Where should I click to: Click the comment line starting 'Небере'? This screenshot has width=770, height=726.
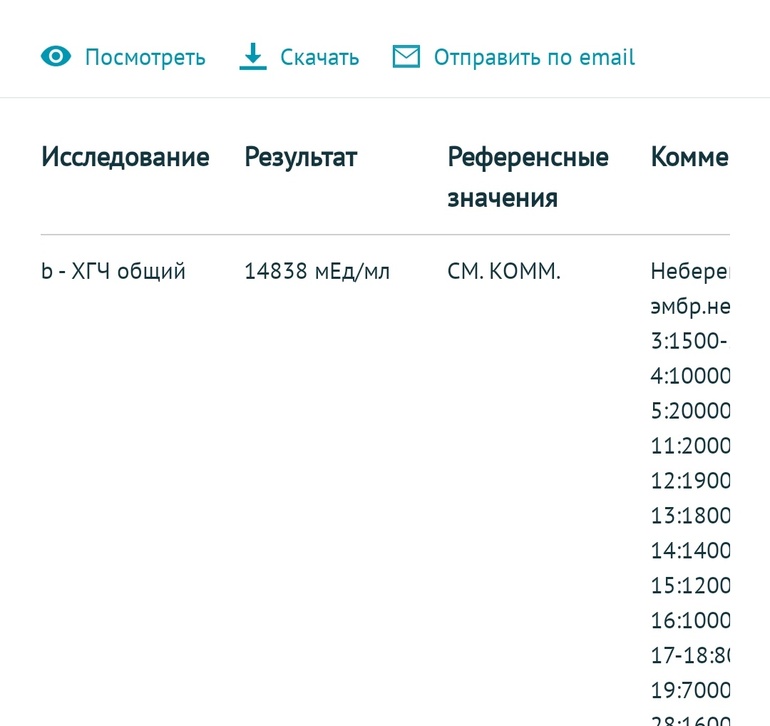tap(690, 271)
